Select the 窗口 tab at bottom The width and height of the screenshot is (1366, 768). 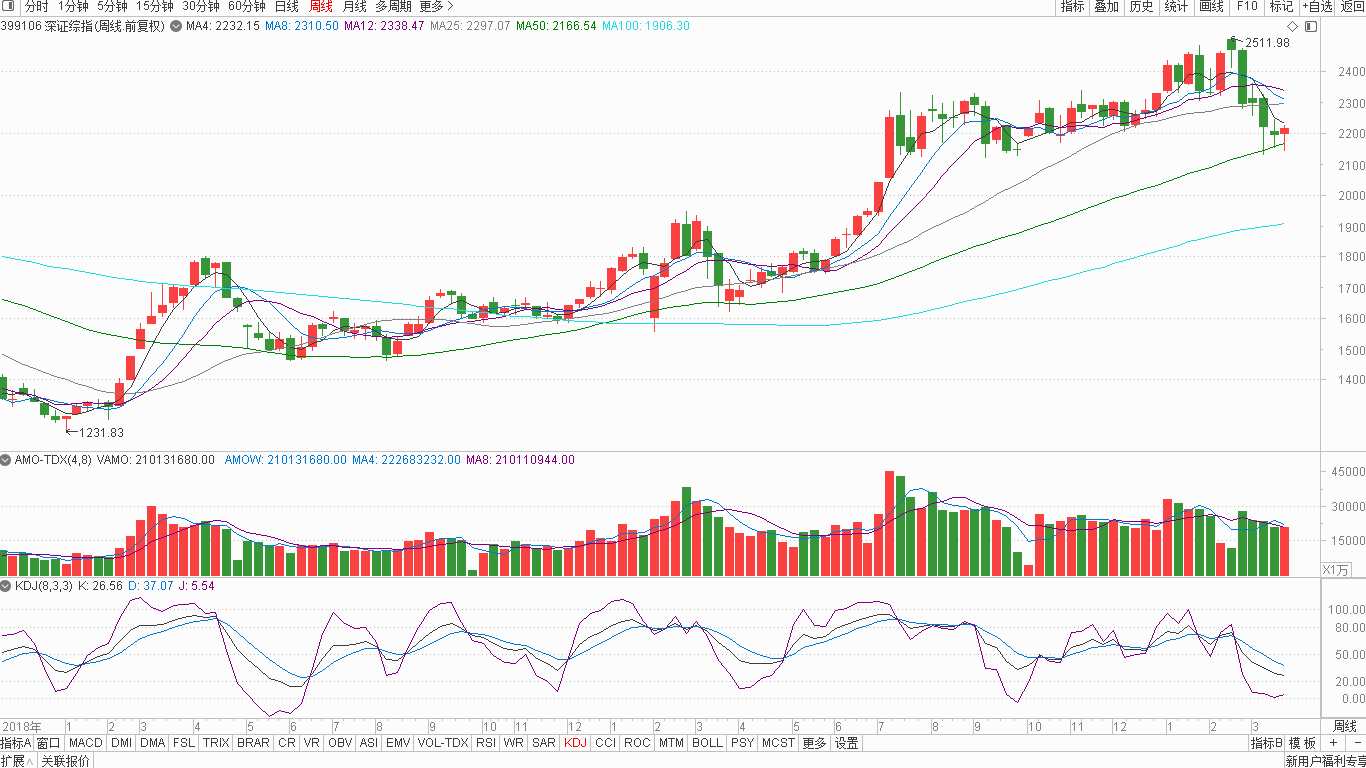49,743
